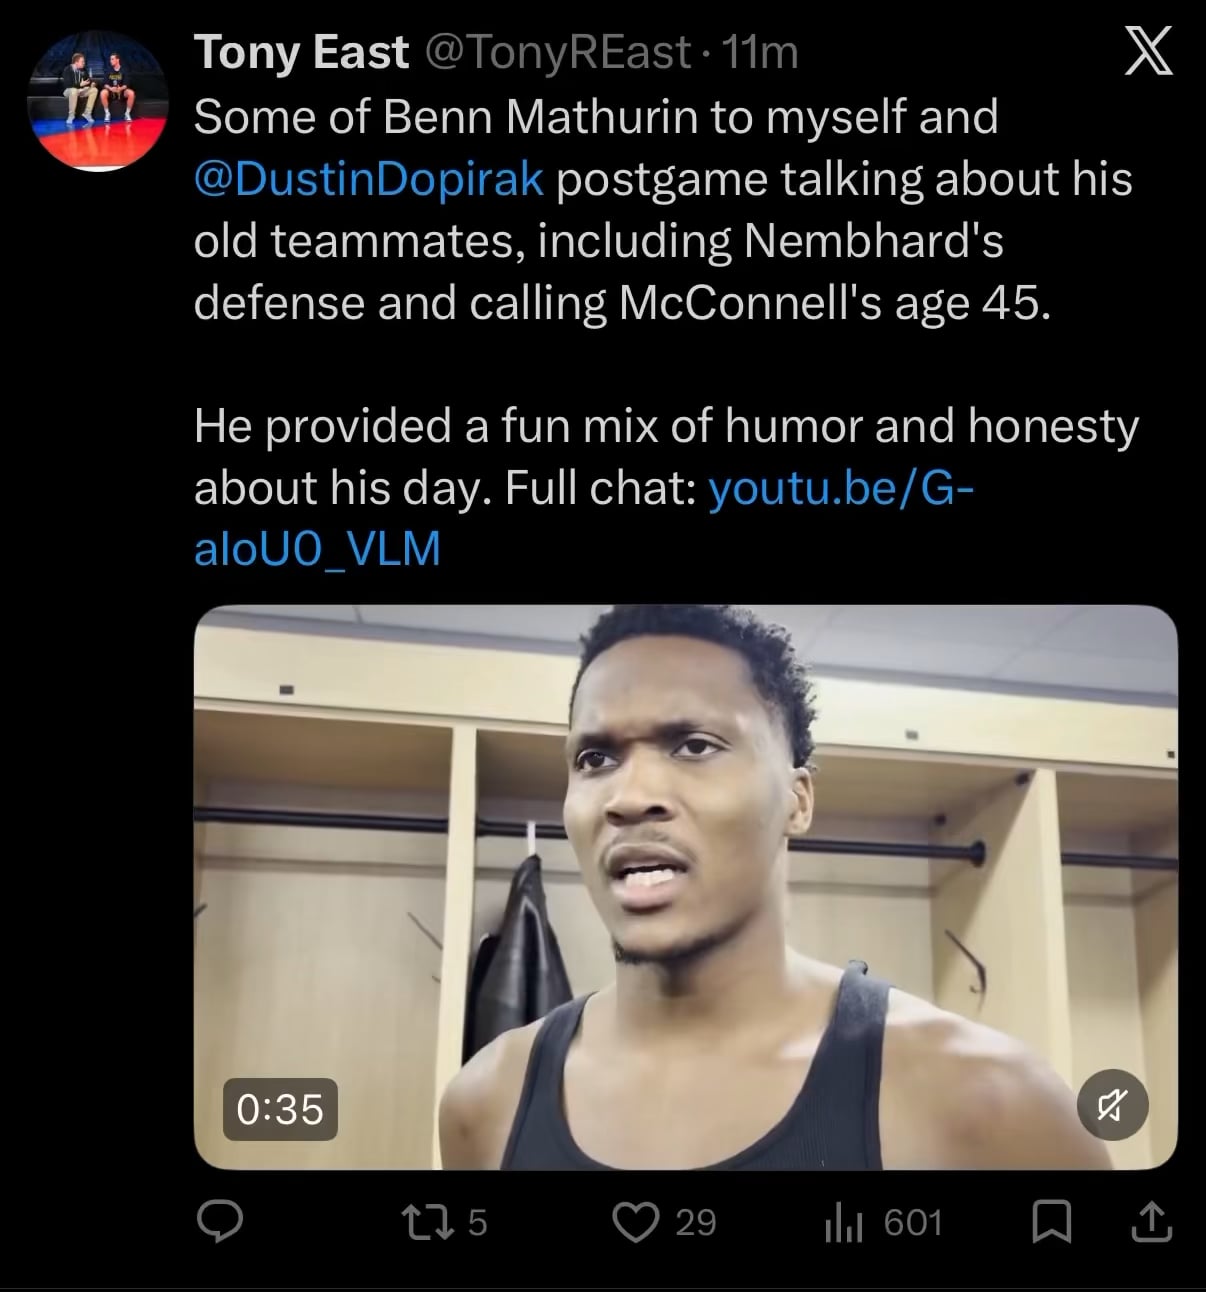The image size is (1206, 1292).
Task: Click the tweet text about McConnell's age
Action: 620,303
